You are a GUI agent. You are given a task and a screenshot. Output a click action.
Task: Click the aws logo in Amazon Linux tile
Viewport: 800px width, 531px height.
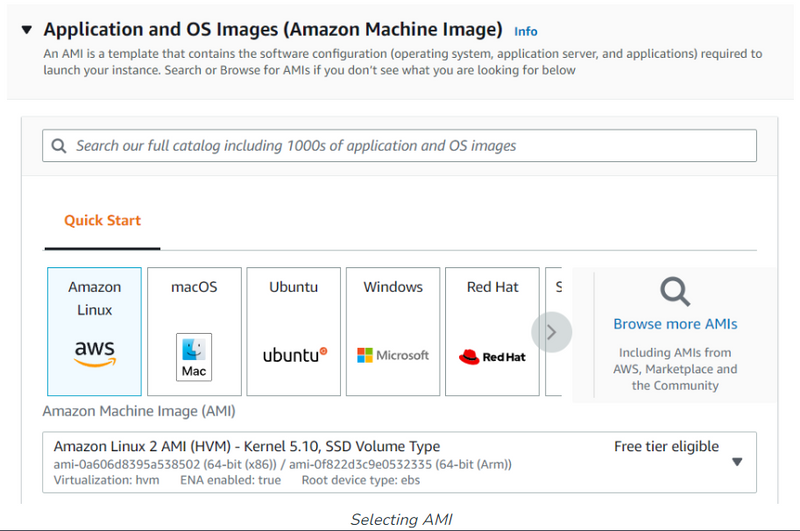[94, 353]
